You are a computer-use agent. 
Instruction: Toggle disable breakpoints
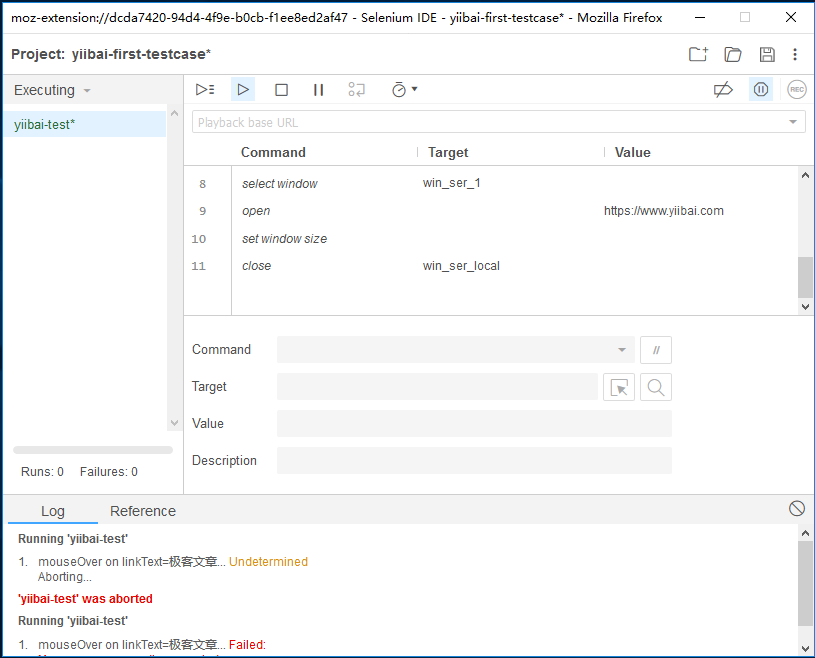pyautogui.click(x=723, y=90)
